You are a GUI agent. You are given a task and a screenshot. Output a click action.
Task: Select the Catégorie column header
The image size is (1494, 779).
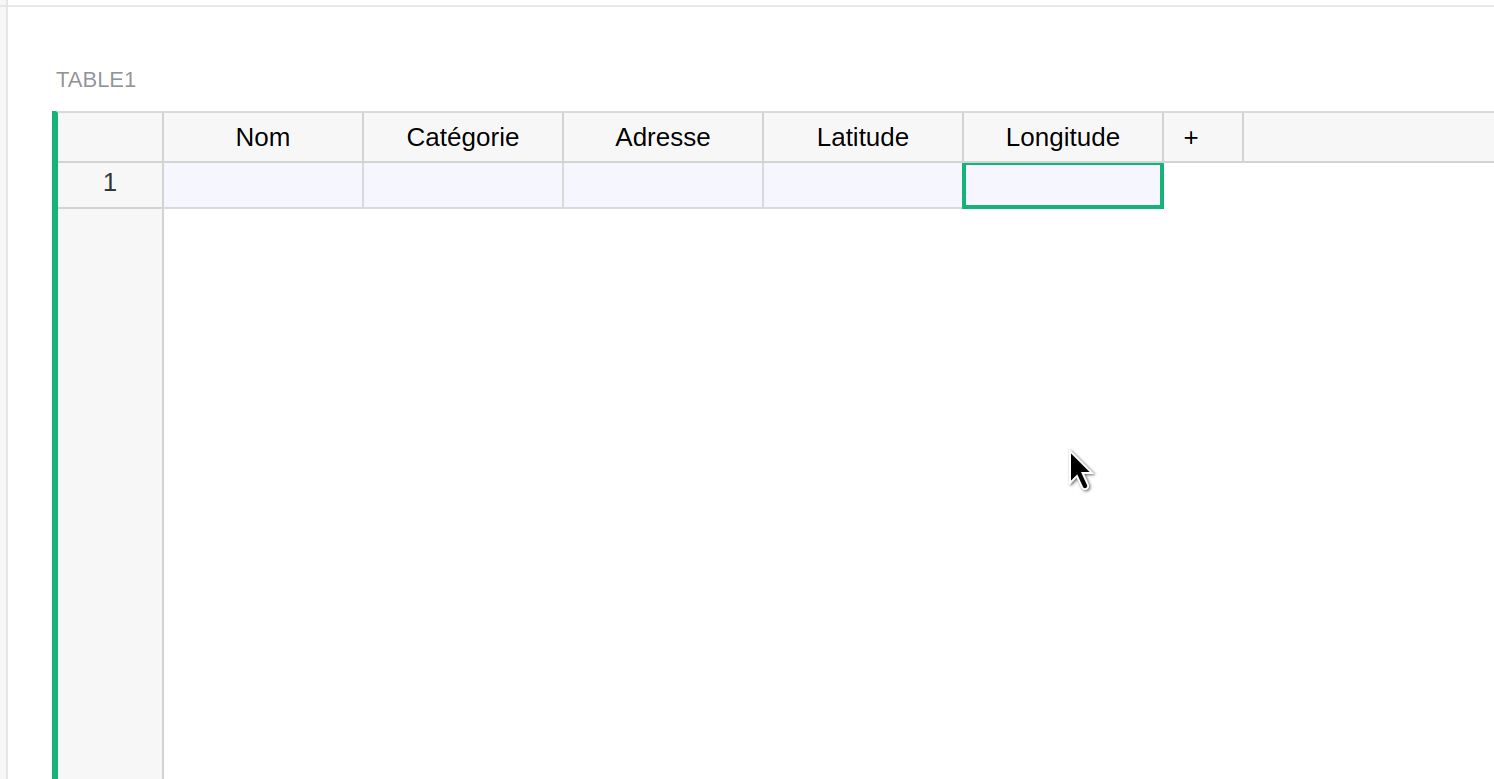[x=463, y=138]
